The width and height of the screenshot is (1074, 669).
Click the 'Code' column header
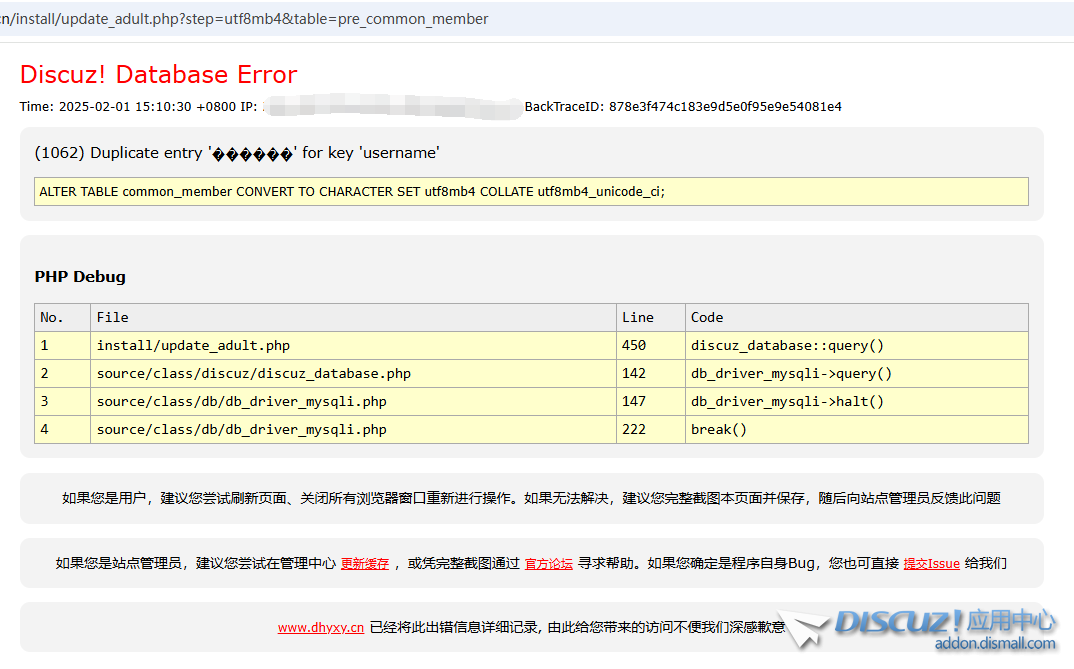(706, 317)
